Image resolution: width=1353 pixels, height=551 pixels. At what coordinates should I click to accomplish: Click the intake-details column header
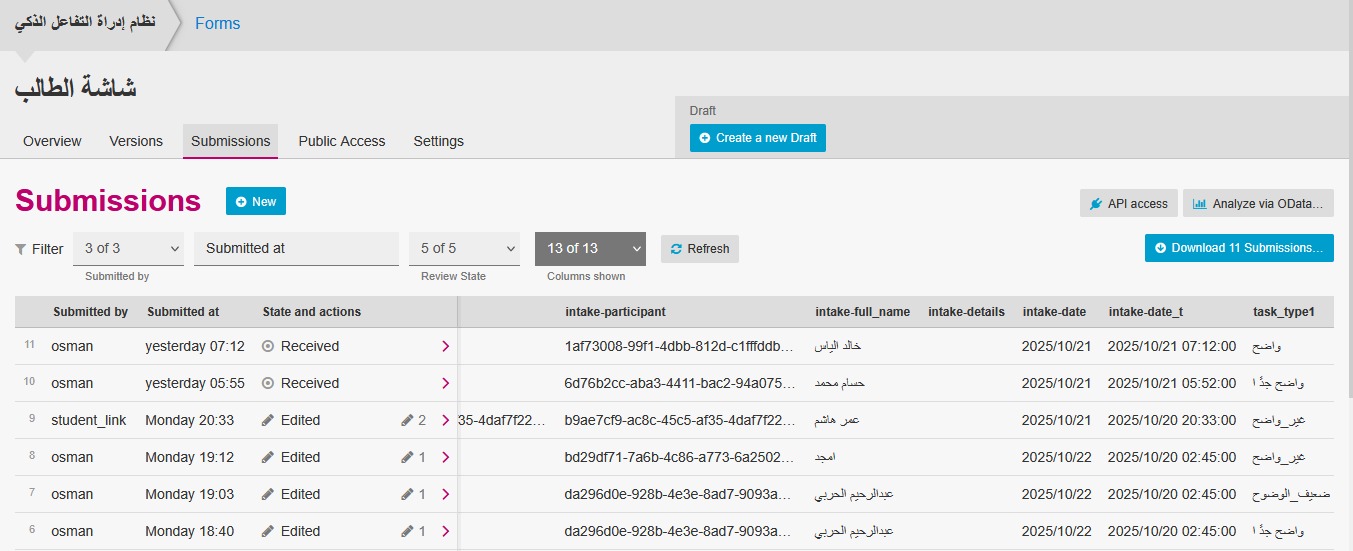coord(966,312)
